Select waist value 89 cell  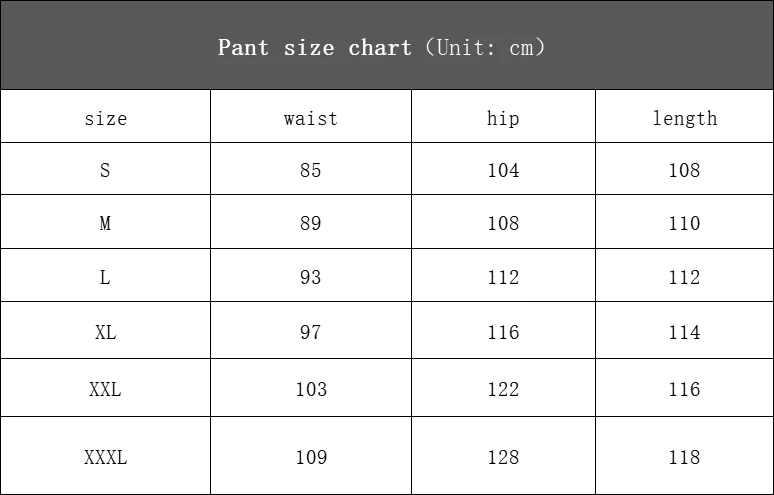coord(311,222)
